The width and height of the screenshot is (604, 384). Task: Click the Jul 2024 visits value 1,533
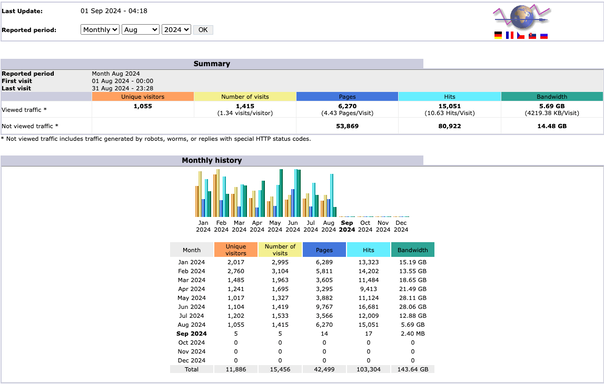280,316
